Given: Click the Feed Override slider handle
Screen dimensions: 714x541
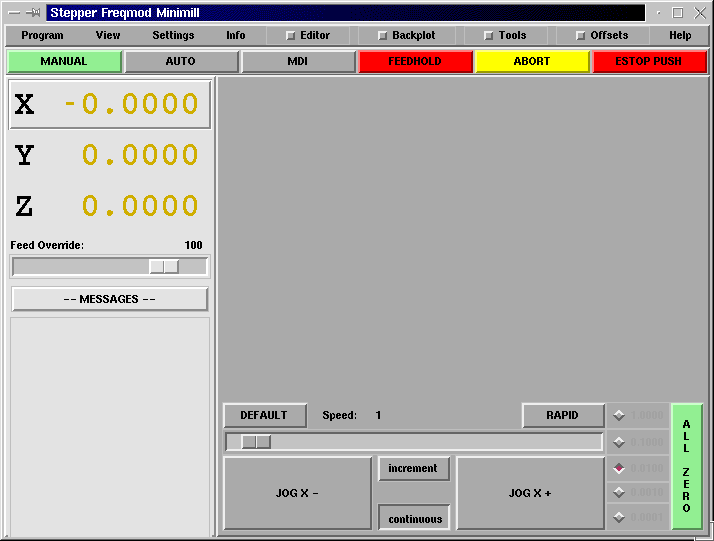Looking at the screenshot, I should [x=164, y=266].
